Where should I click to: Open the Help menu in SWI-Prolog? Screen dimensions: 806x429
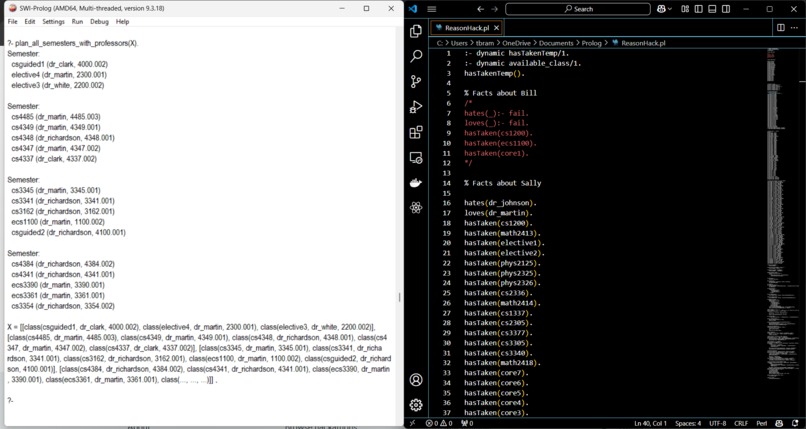[x=122, y=22]
